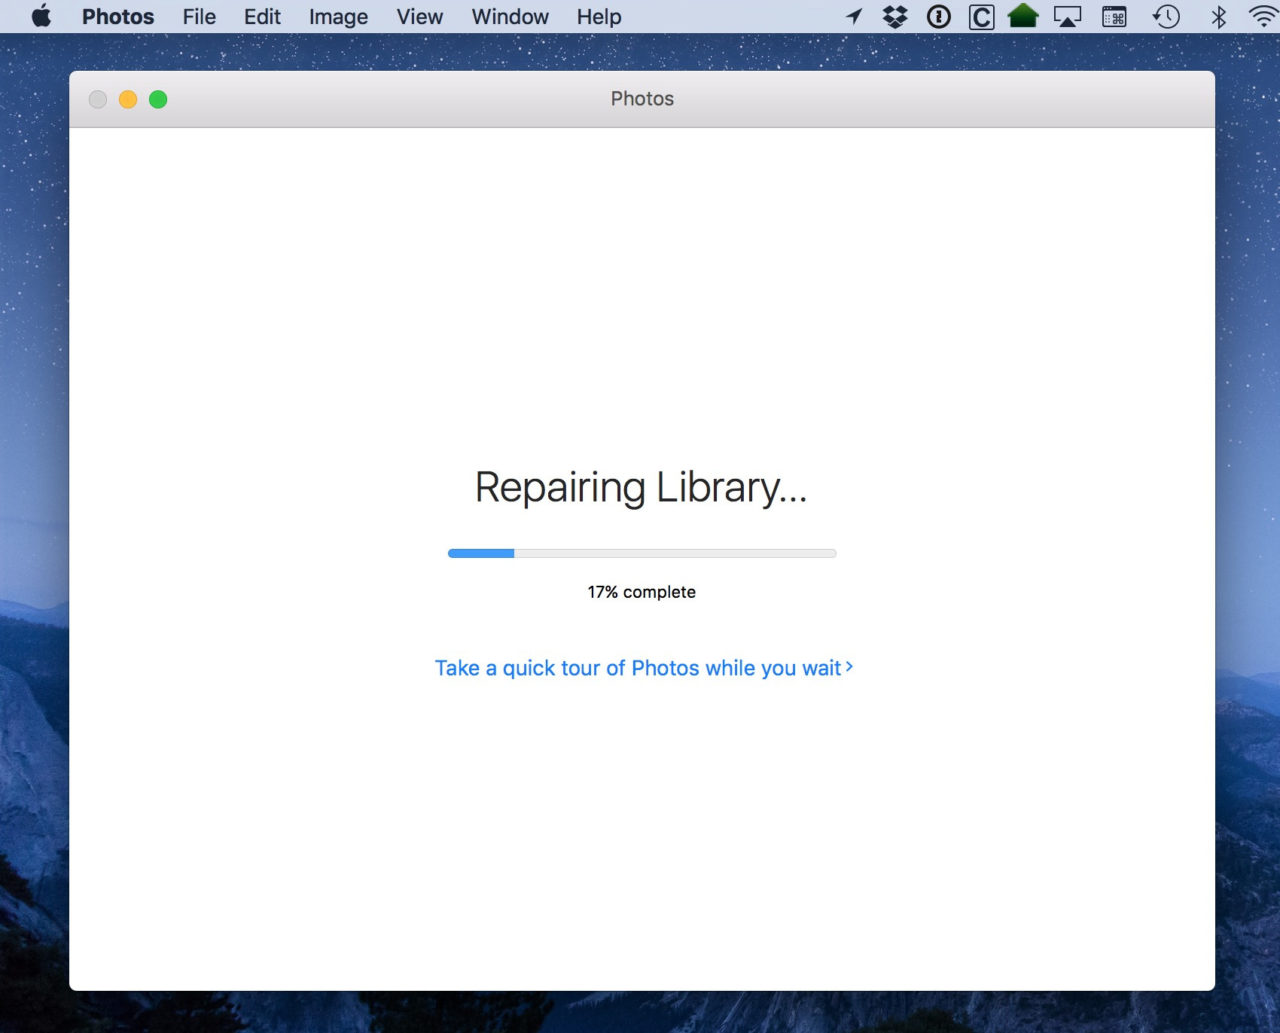
Task: Open the Time Machine menu
Action: [1166, 16]
